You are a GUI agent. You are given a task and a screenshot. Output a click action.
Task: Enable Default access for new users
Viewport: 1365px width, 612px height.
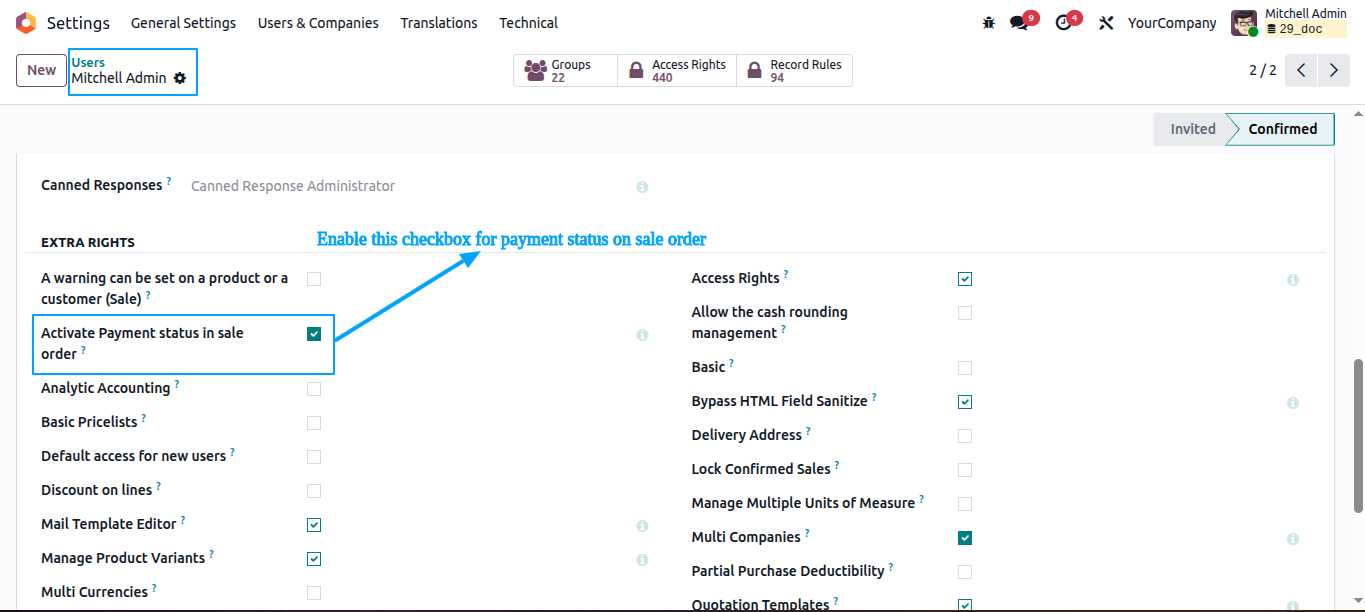point(314,457)
